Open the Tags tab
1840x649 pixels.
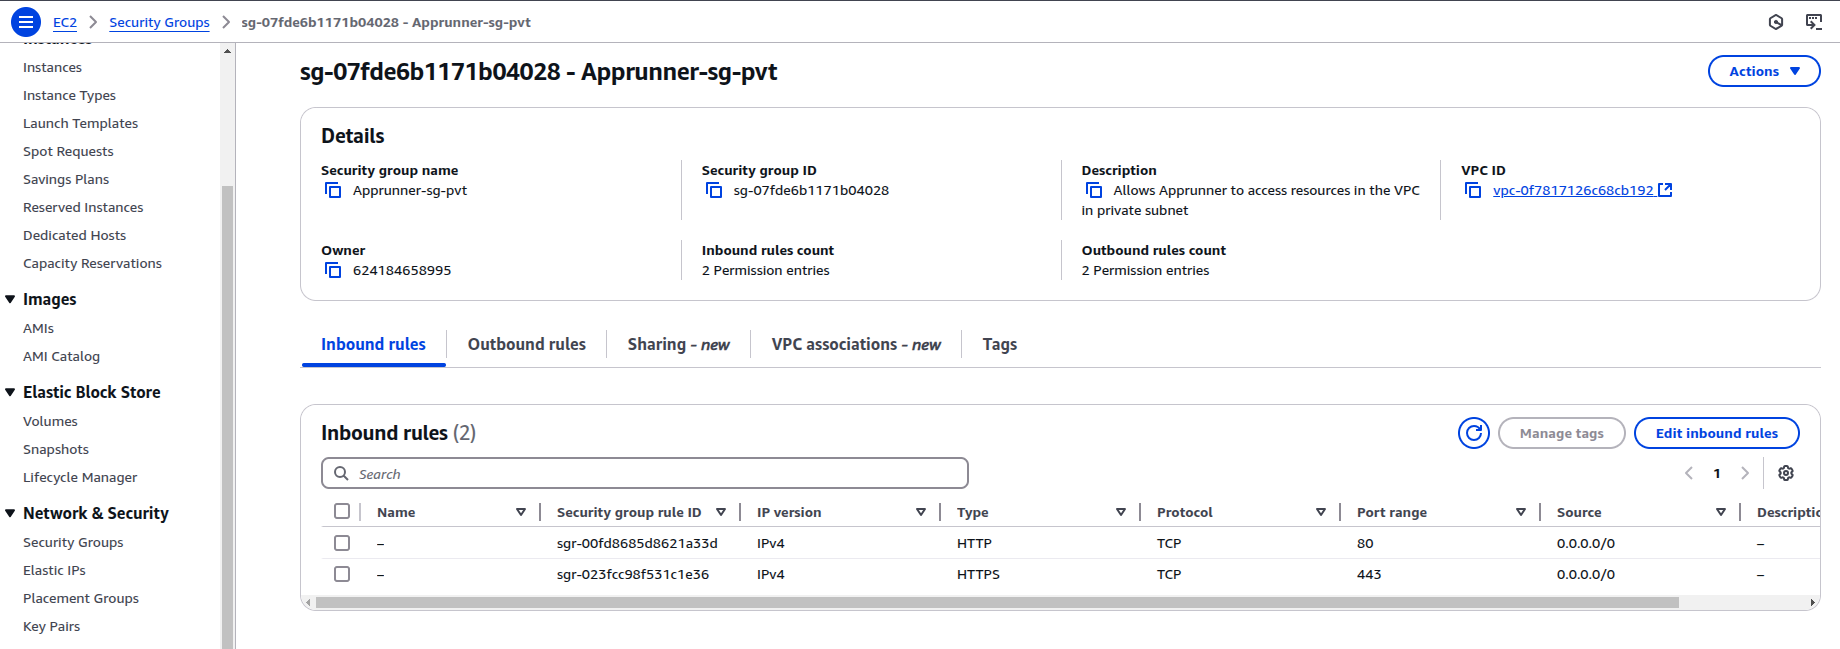tap(999, 344)
